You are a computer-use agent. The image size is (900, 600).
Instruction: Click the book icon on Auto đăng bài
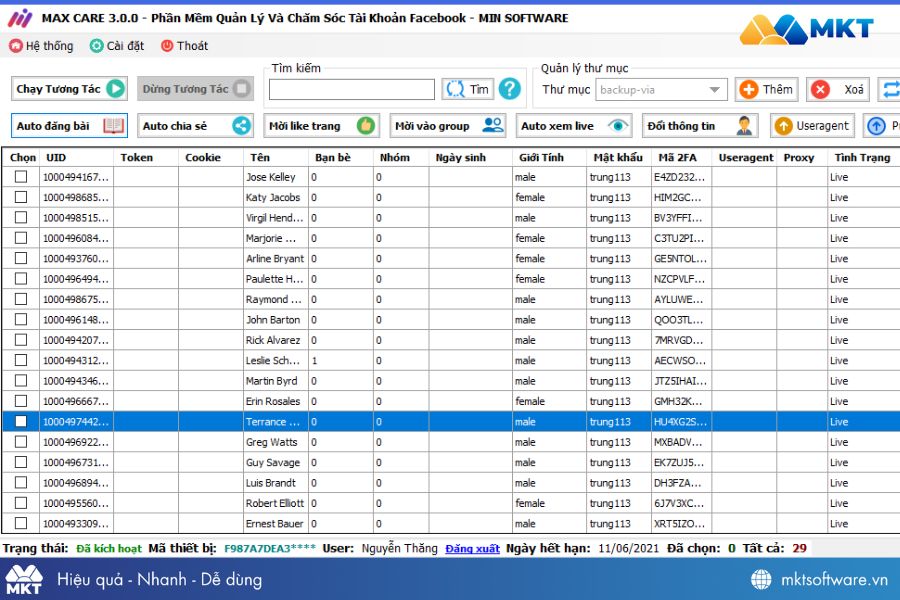[113, 126]
